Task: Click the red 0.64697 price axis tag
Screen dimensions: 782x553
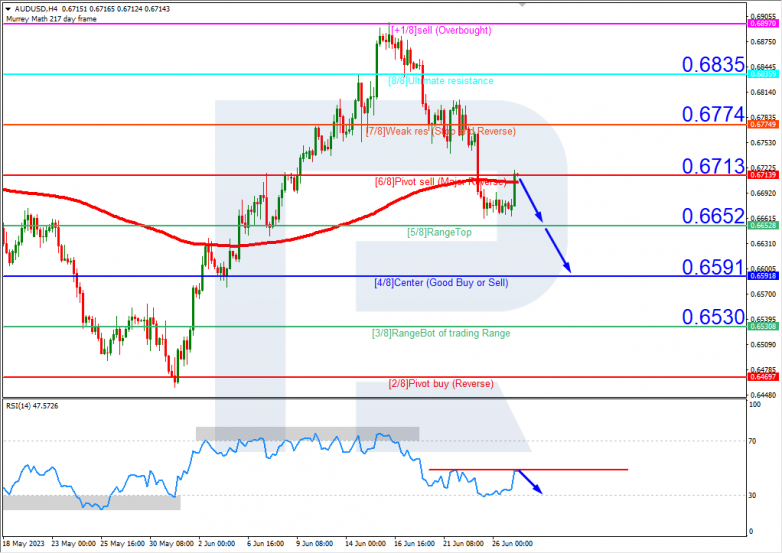Action: point(763,377)
